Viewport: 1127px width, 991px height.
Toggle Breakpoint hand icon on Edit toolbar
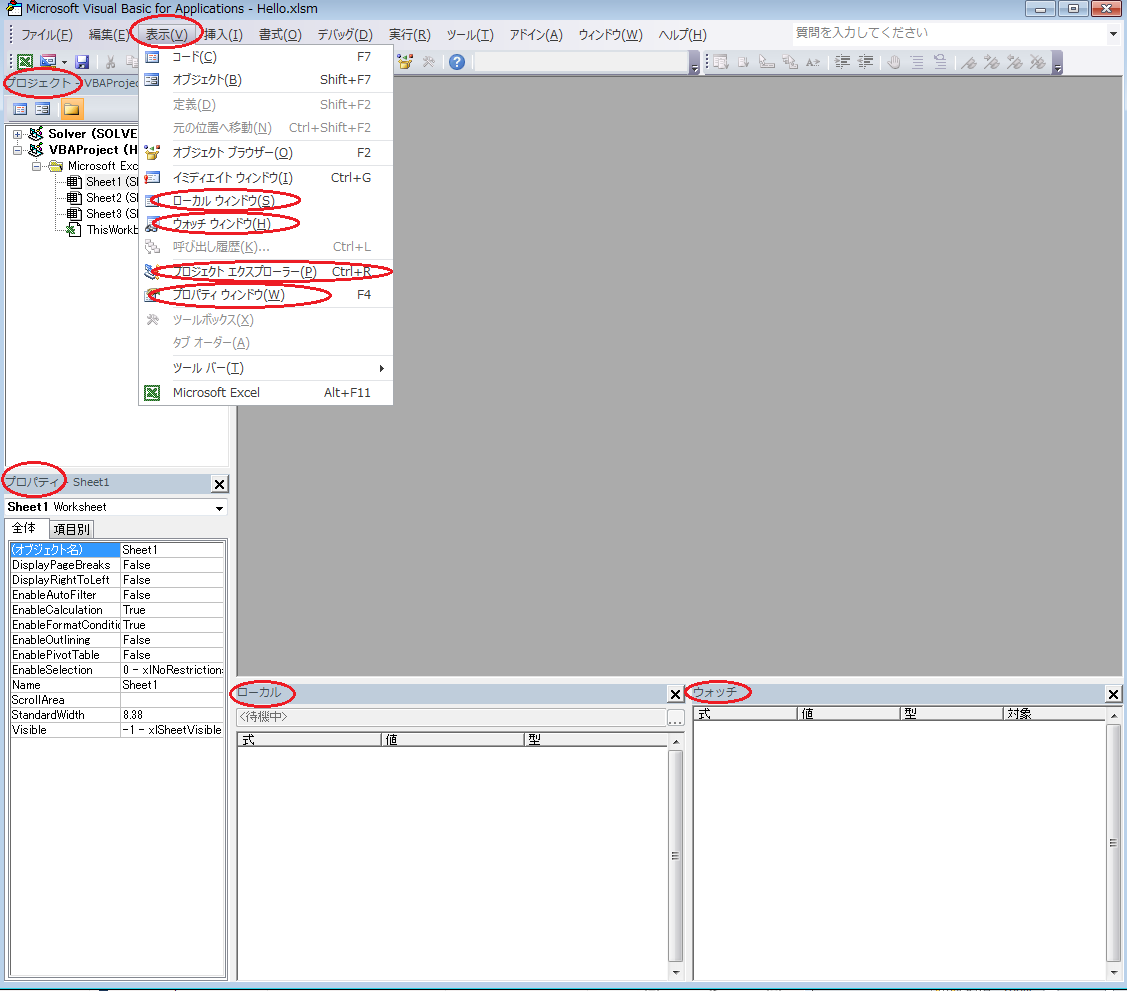coord(893,62)
